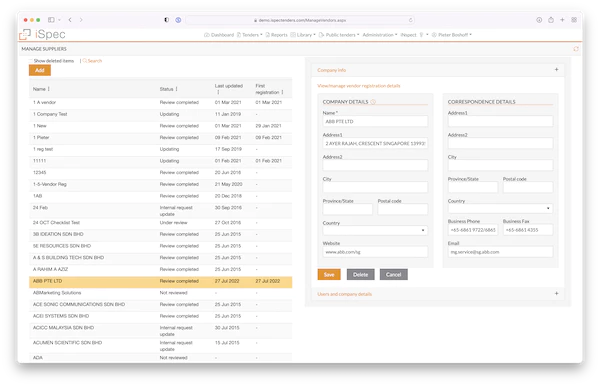This screenshot has height=386, width=600.
Task: Sort by Name column
Action: tap(41, 89)
